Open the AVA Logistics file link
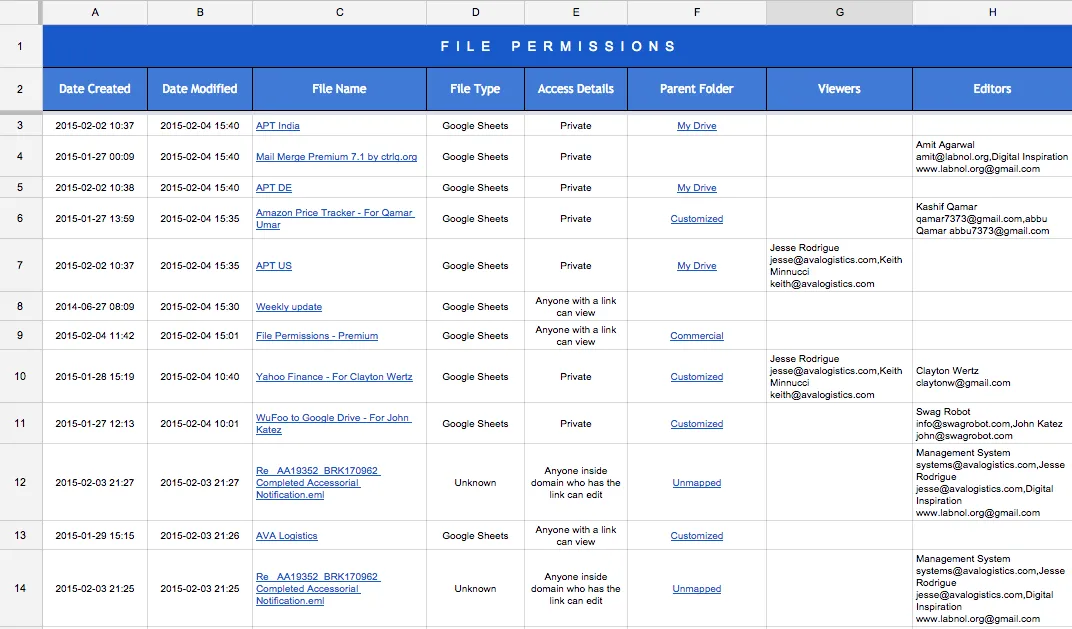The height and width of the screenshot is (629, 1072). (x=288, y=535)
